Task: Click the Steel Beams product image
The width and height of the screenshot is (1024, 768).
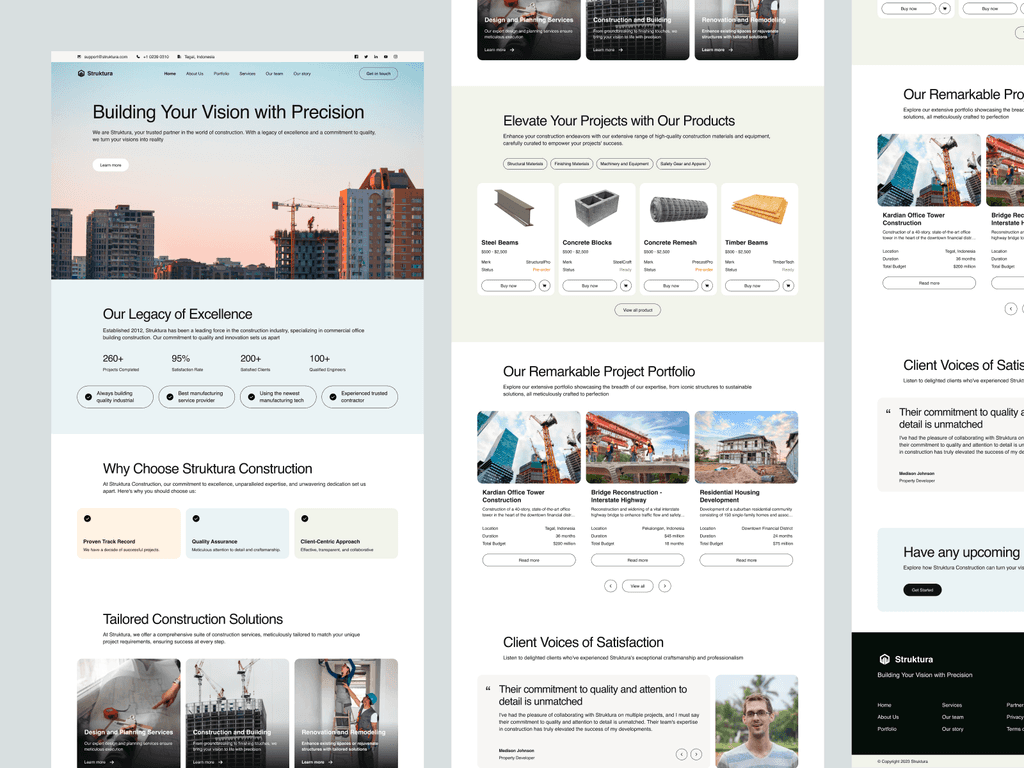Action: (x=515, y=208)
